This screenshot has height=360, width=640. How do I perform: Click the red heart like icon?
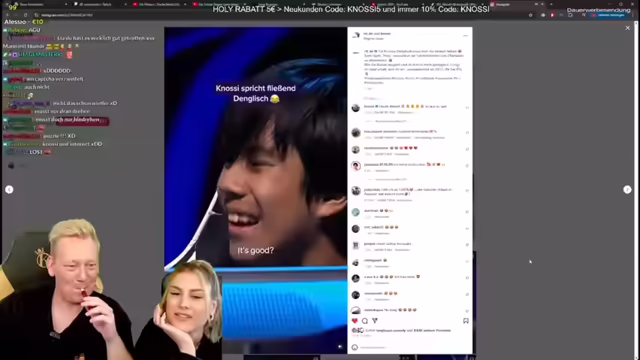(355, 321)
